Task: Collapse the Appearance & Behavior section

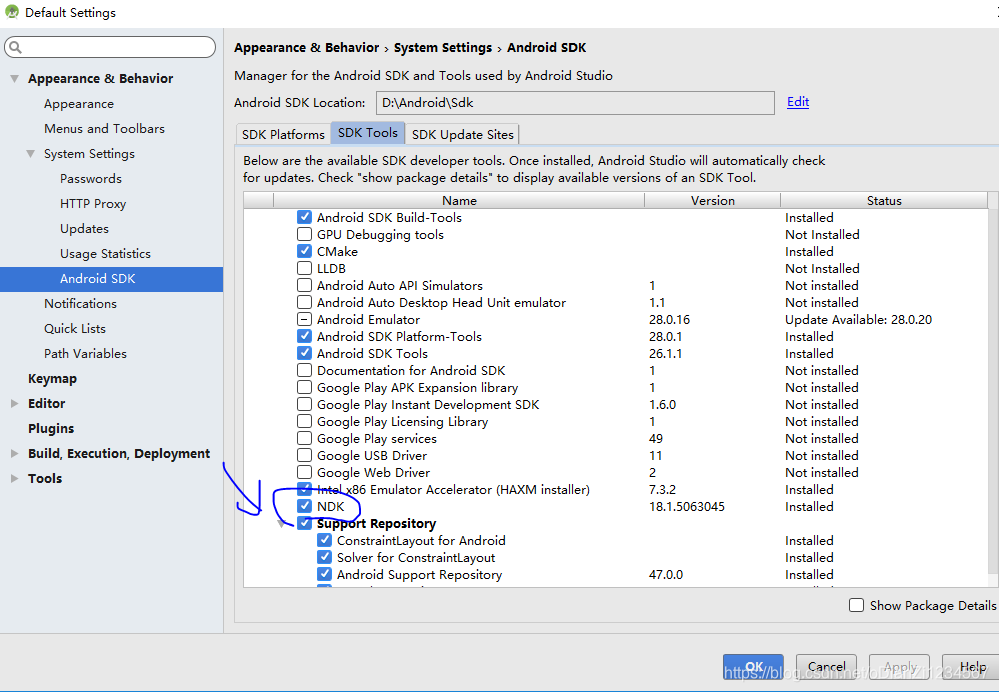Action: pyautogui.click(x=14, y=78)
